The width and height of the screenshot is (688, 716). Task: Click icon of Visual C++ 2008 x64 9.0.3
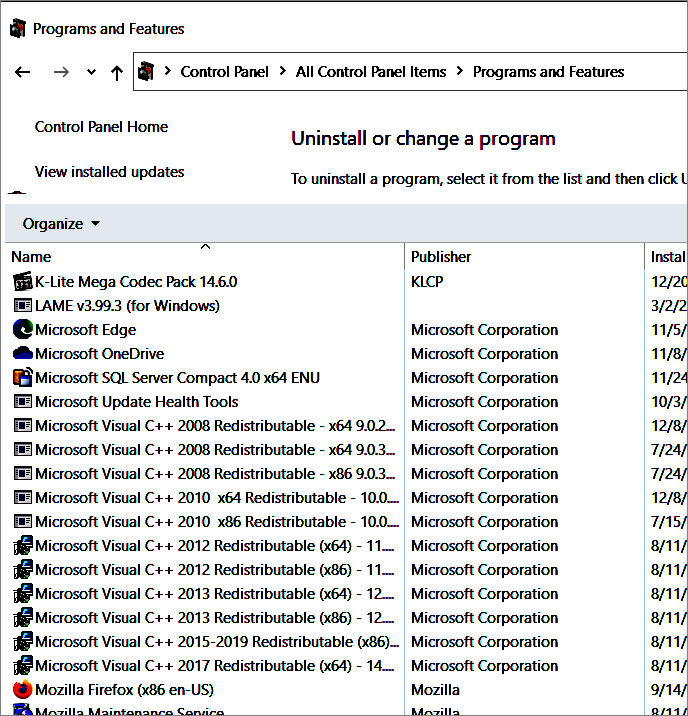click(x=22, y=449)
